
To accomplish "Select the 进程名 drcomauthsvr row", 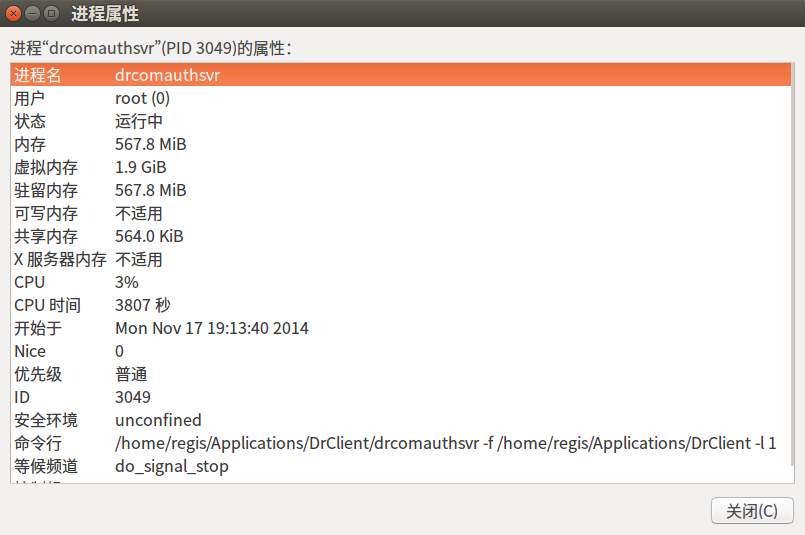I will 401,75.
